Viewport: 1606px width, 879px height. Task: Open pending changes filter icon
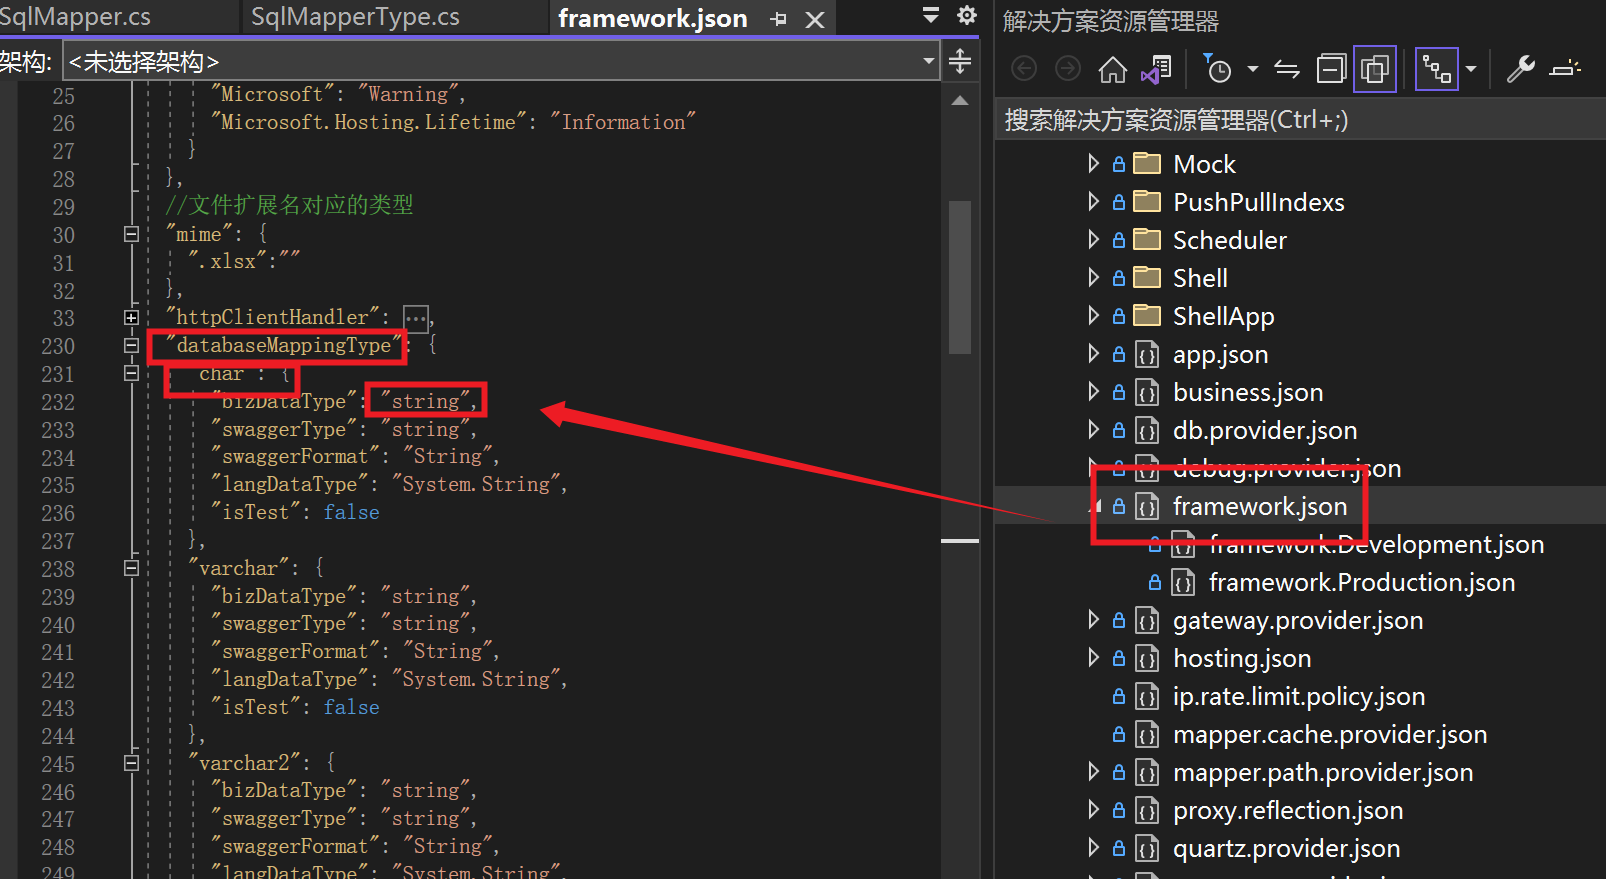1217,68
